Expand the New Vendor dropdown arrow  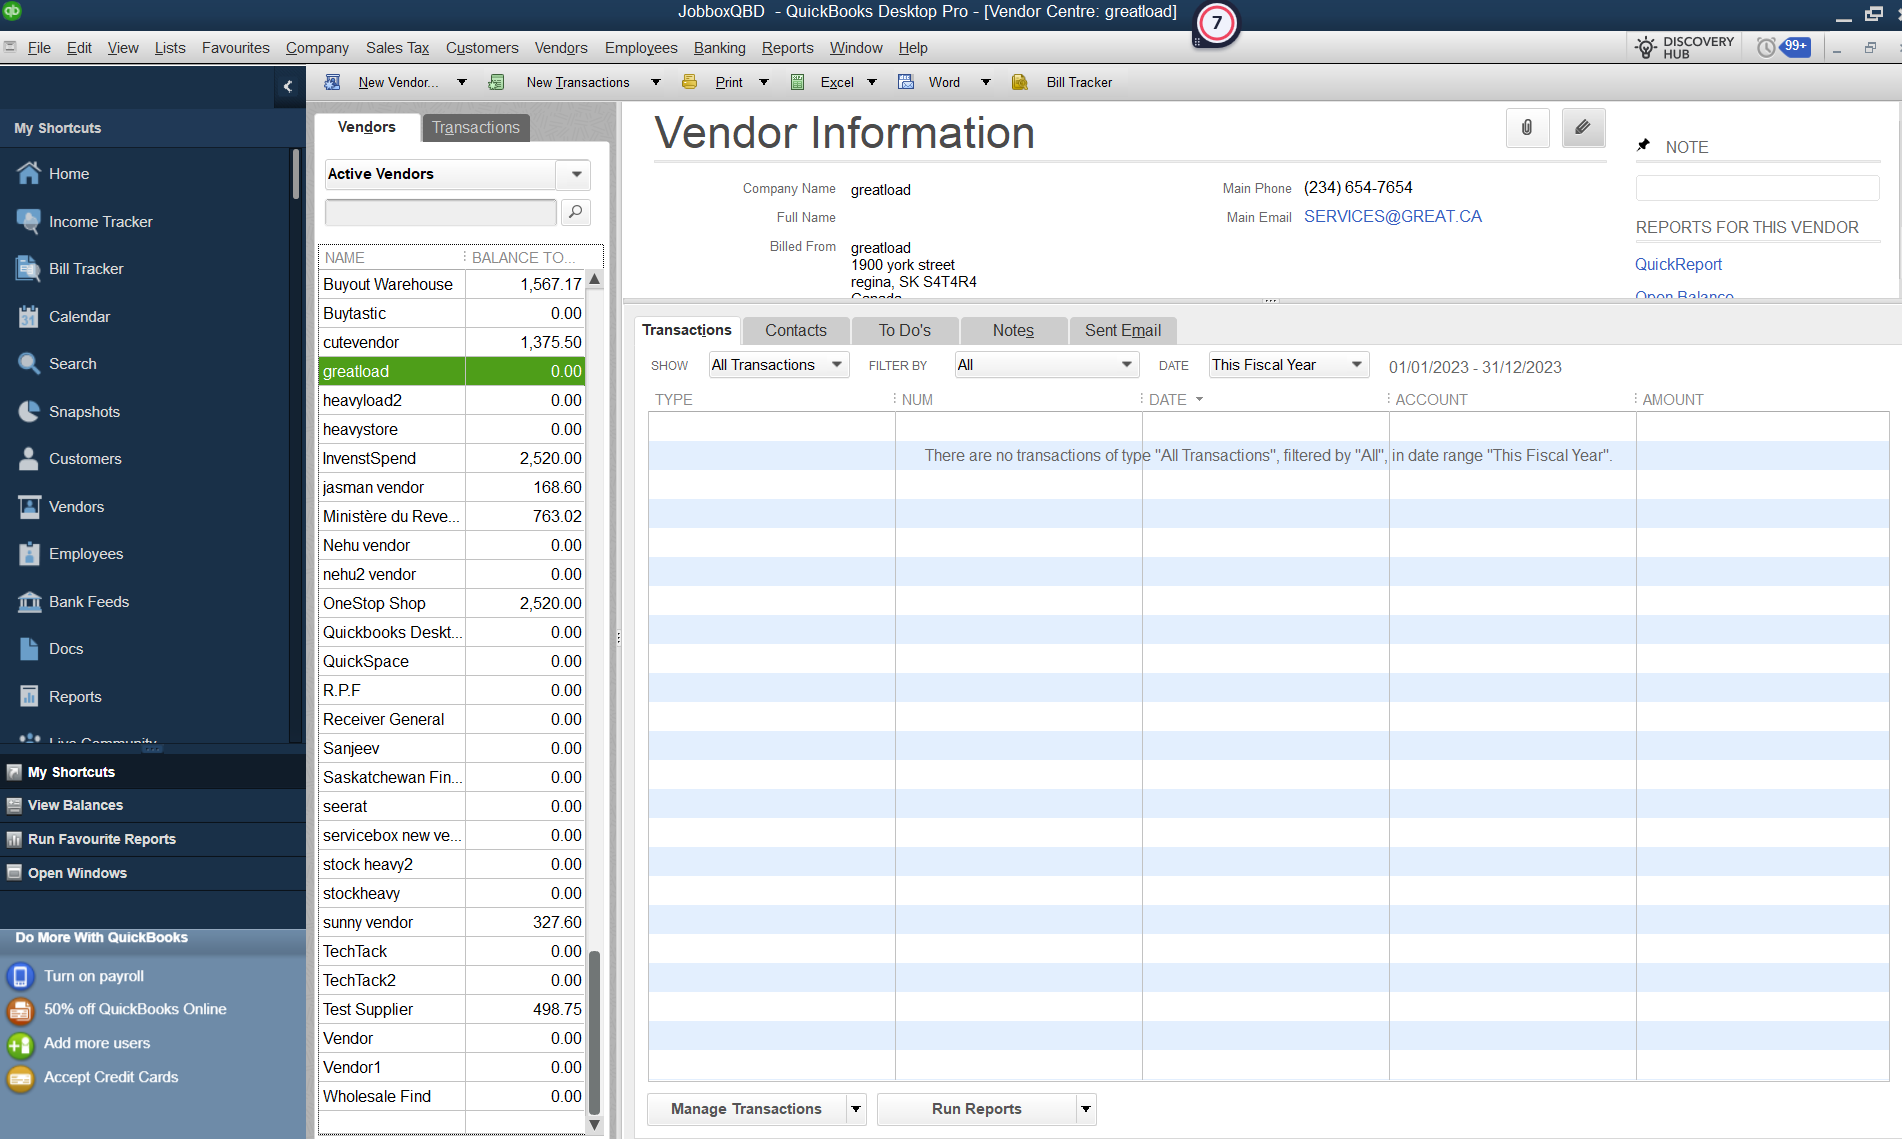[461, 82]
